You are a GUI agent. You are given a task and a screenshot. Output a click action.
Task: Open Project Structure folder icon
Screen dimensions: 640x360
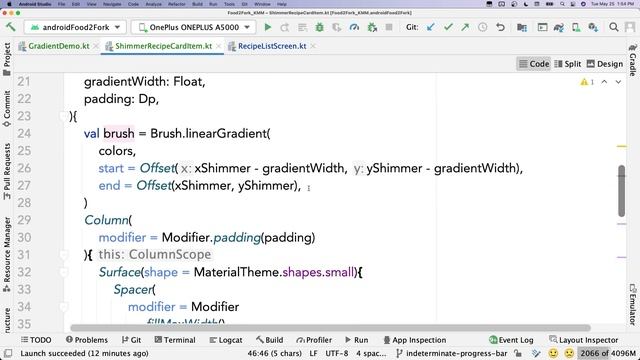522,27
